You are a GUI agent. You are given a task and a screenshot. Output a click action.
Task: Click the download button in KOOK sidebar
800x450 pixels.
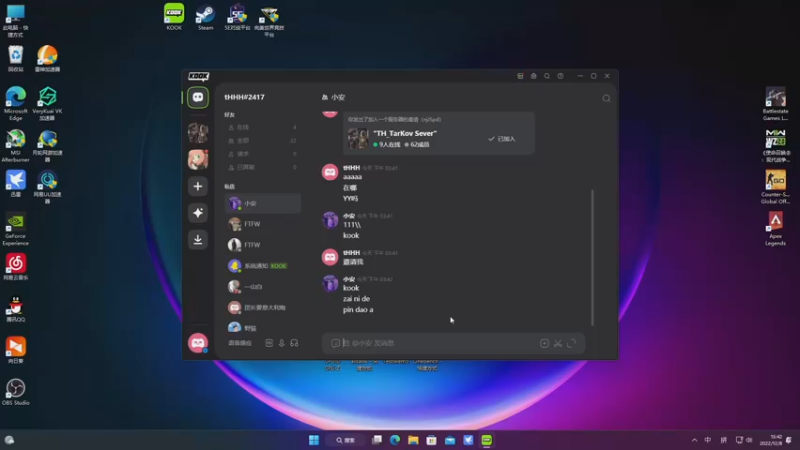pyautogui.click(x=198, y=239)
